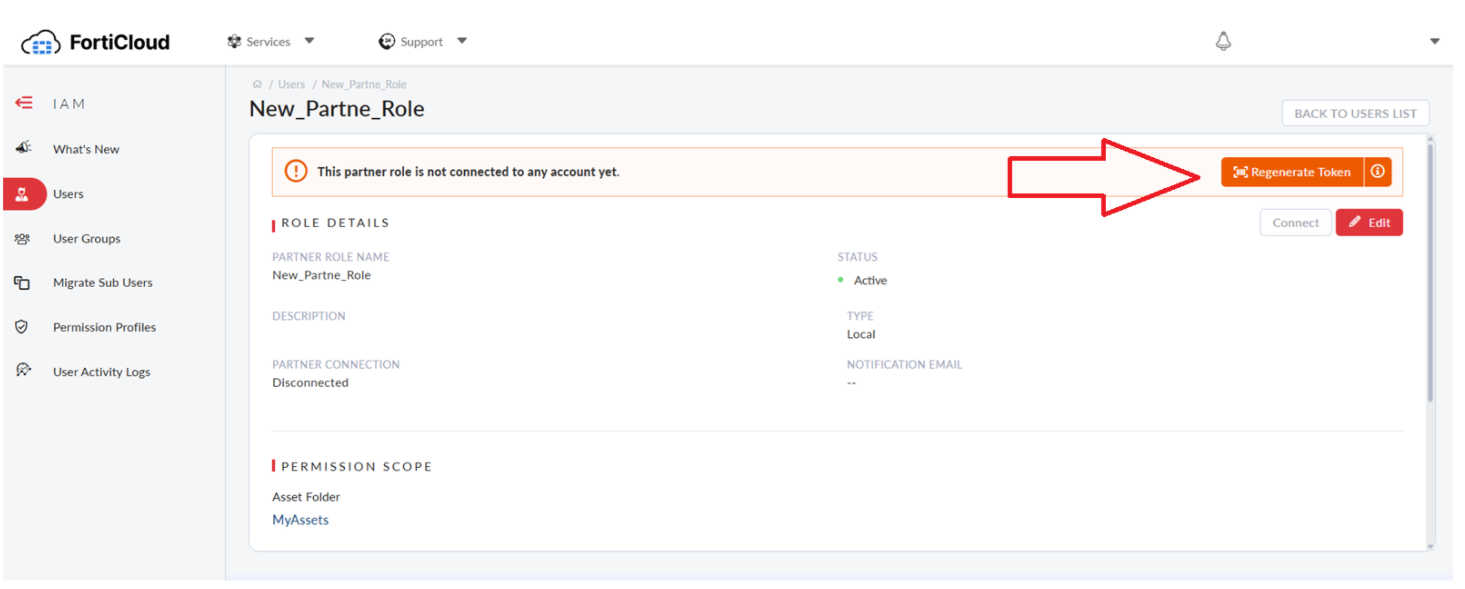
Task: Click the warning exclamation icon
Action: pyautogui.click(x=296, y=171)
